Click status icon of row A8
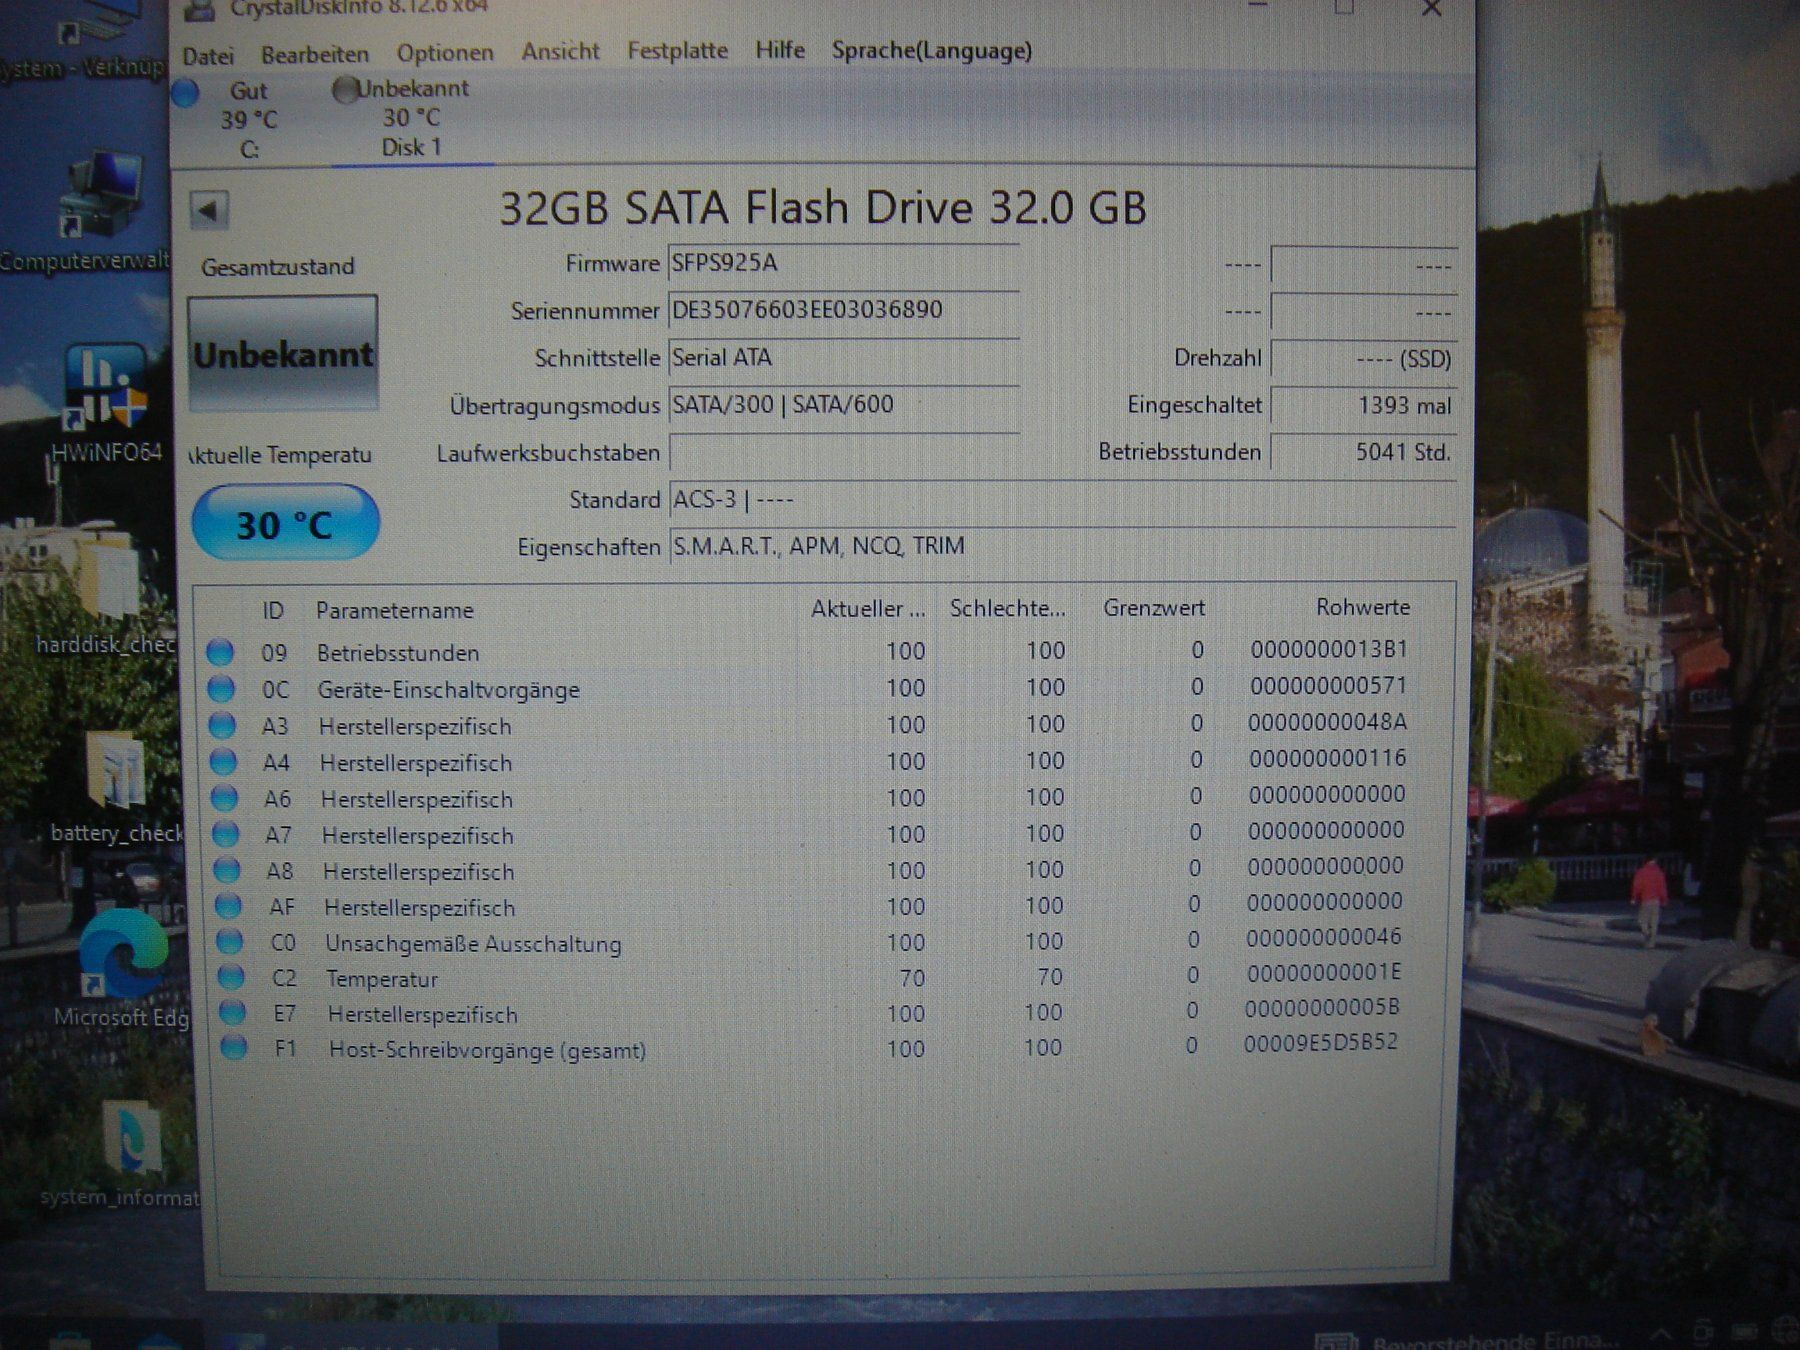The image size is (1800, 1350). [226, 871]
